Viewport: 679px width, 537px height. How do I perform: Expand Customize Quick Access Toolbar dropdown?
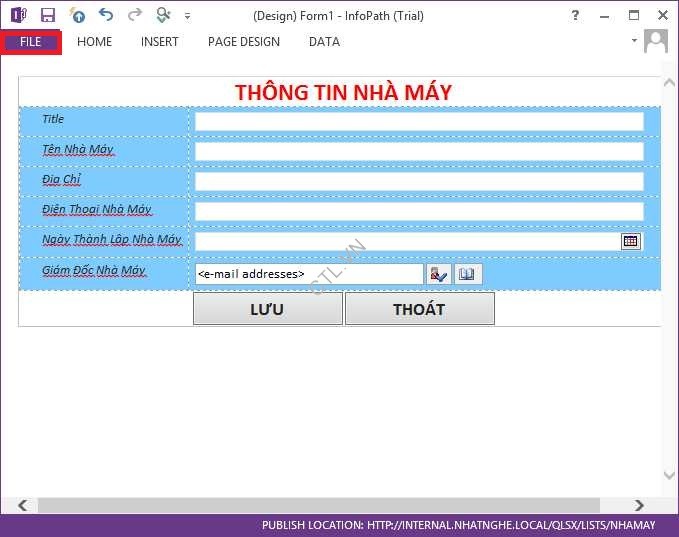(187, 16)
